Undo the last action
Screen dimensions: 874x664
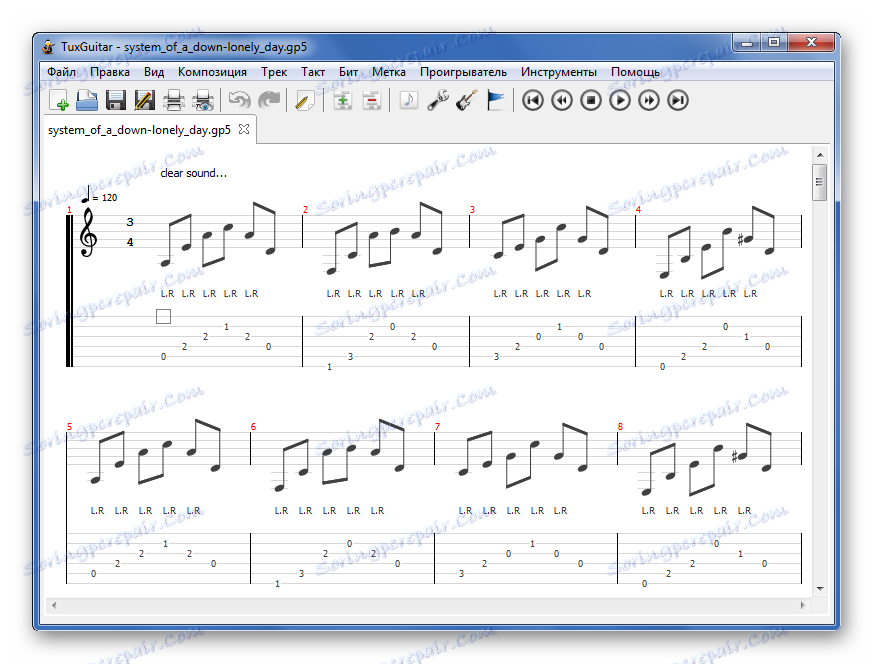(x=240, y=101)
